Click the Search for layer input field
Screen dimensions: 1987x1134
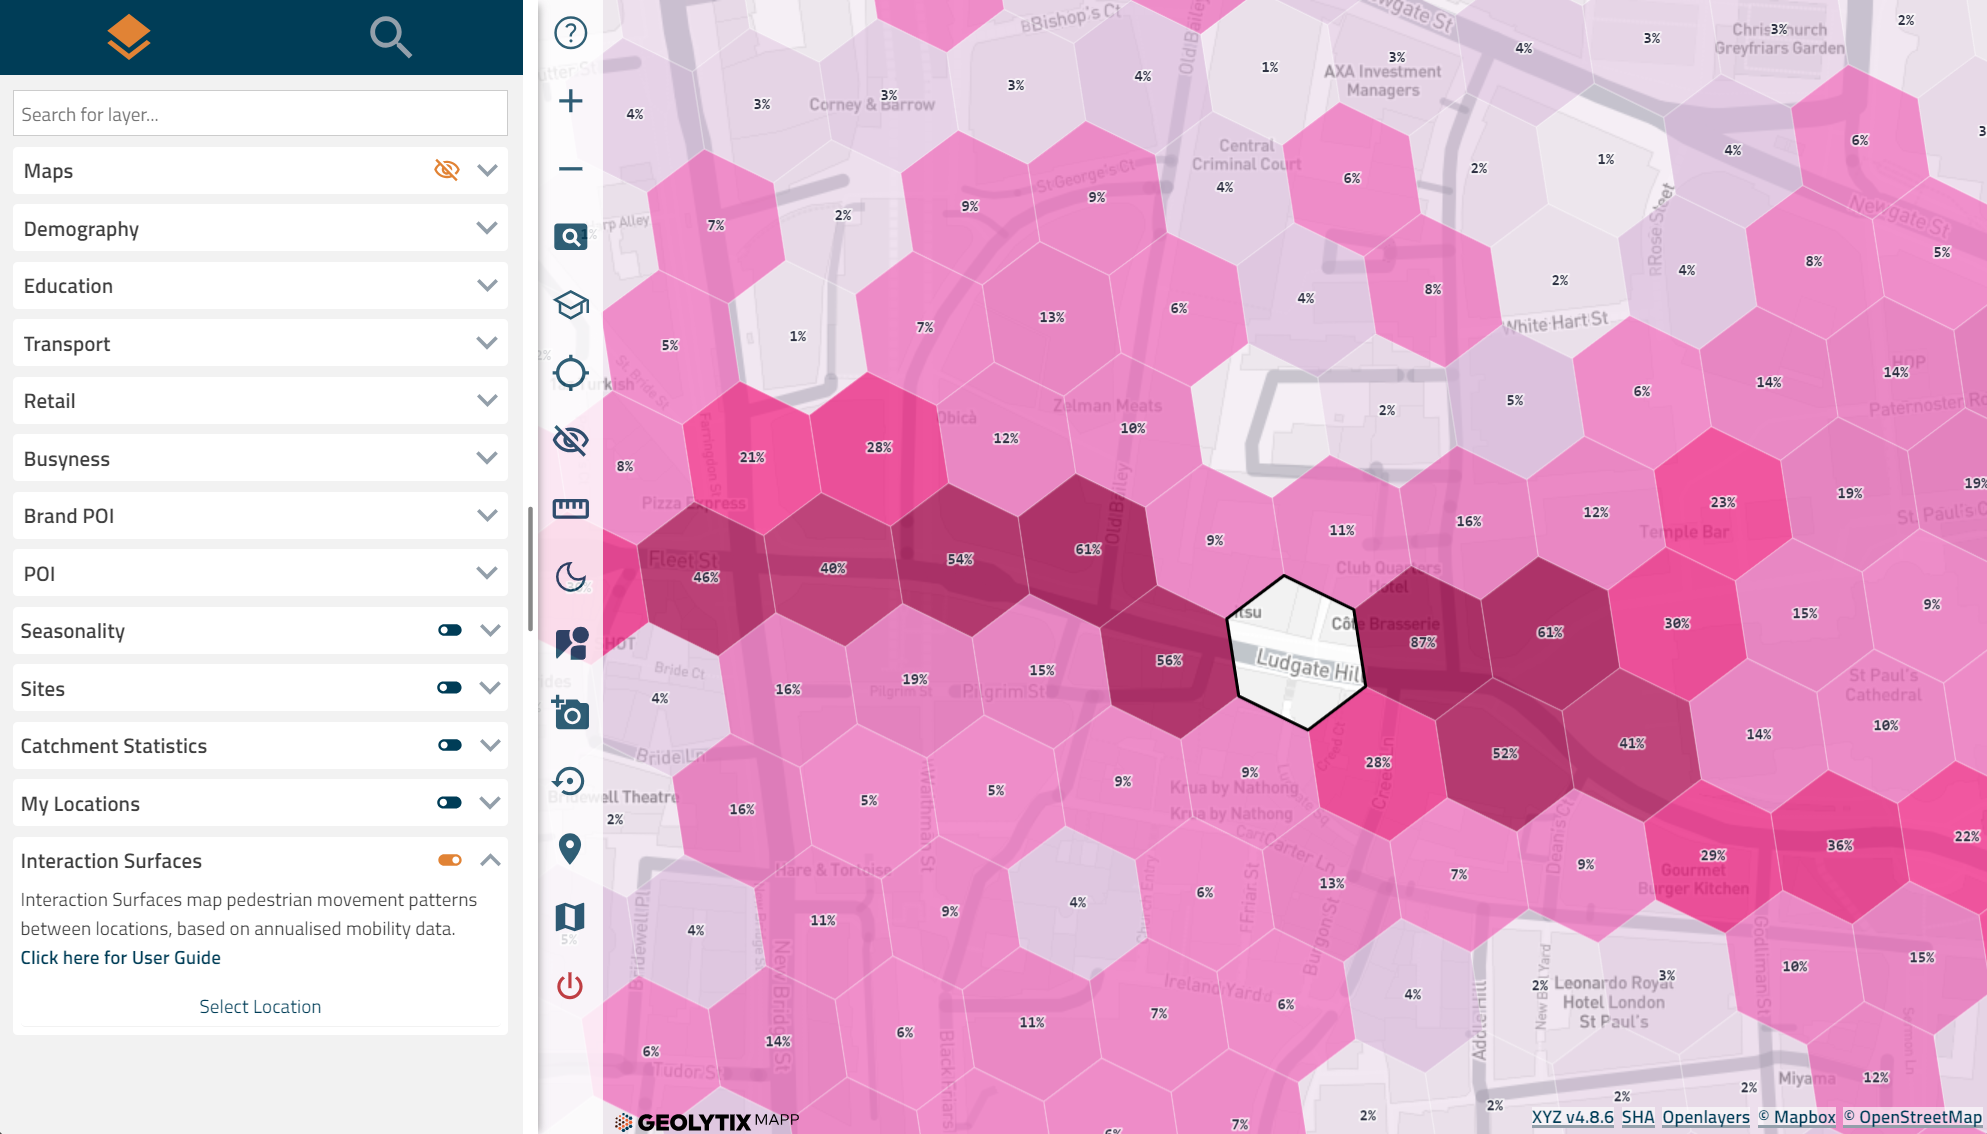coord(260,114)
